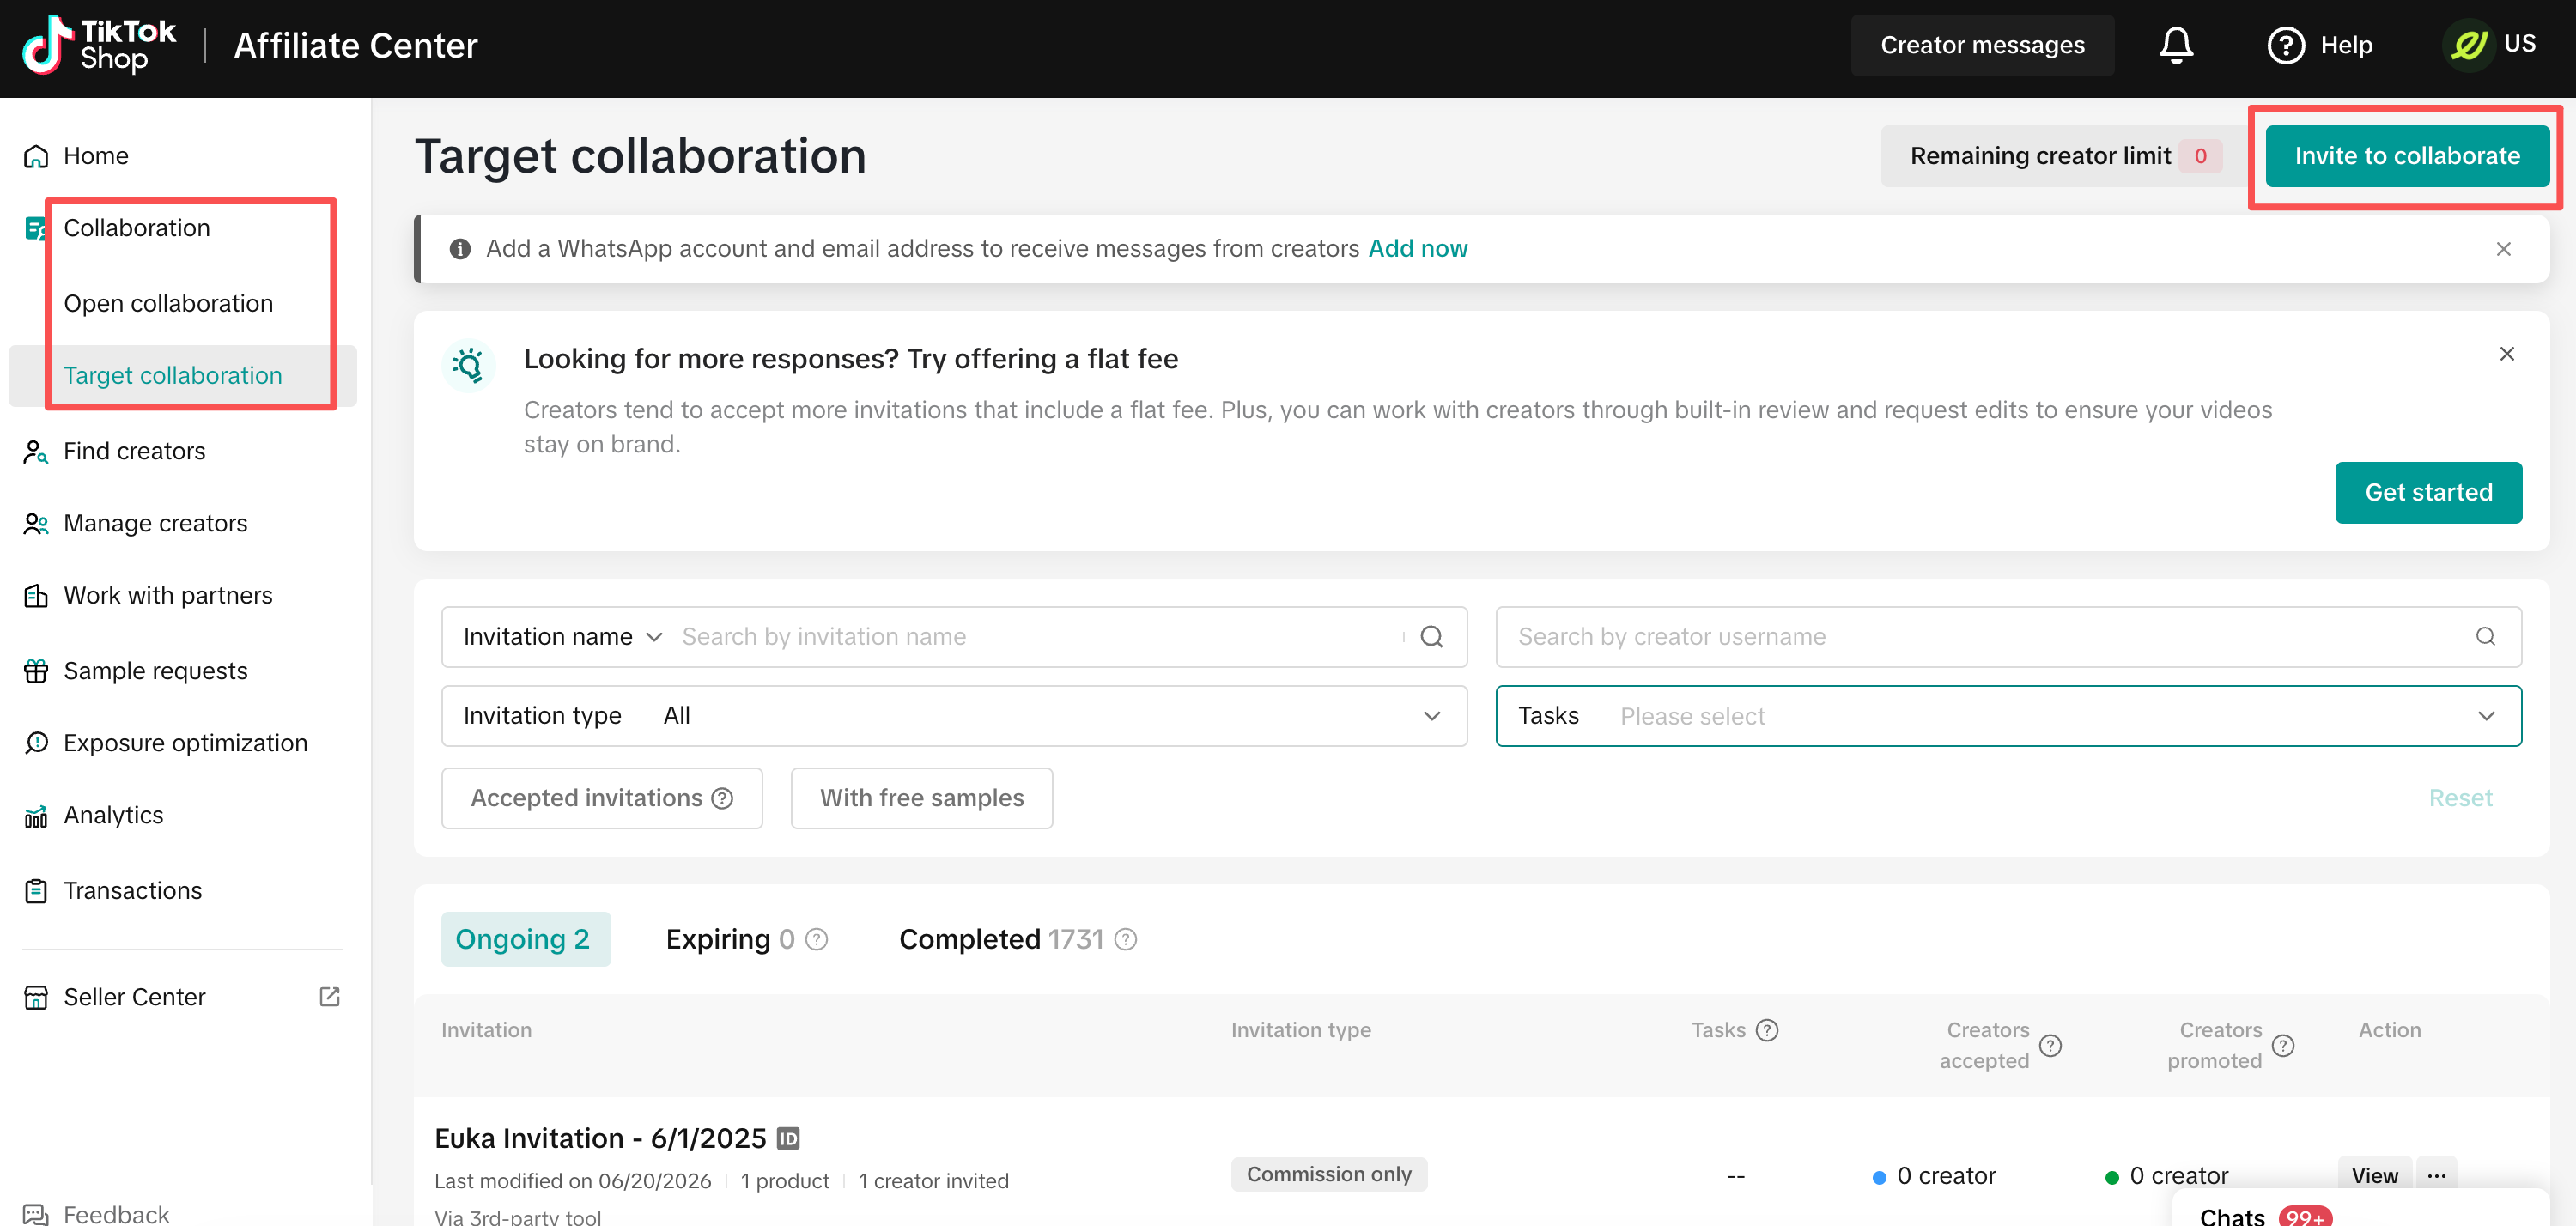Click help icon beside Accepted invitations
2576x1226 pixels.
coord(722,798)
